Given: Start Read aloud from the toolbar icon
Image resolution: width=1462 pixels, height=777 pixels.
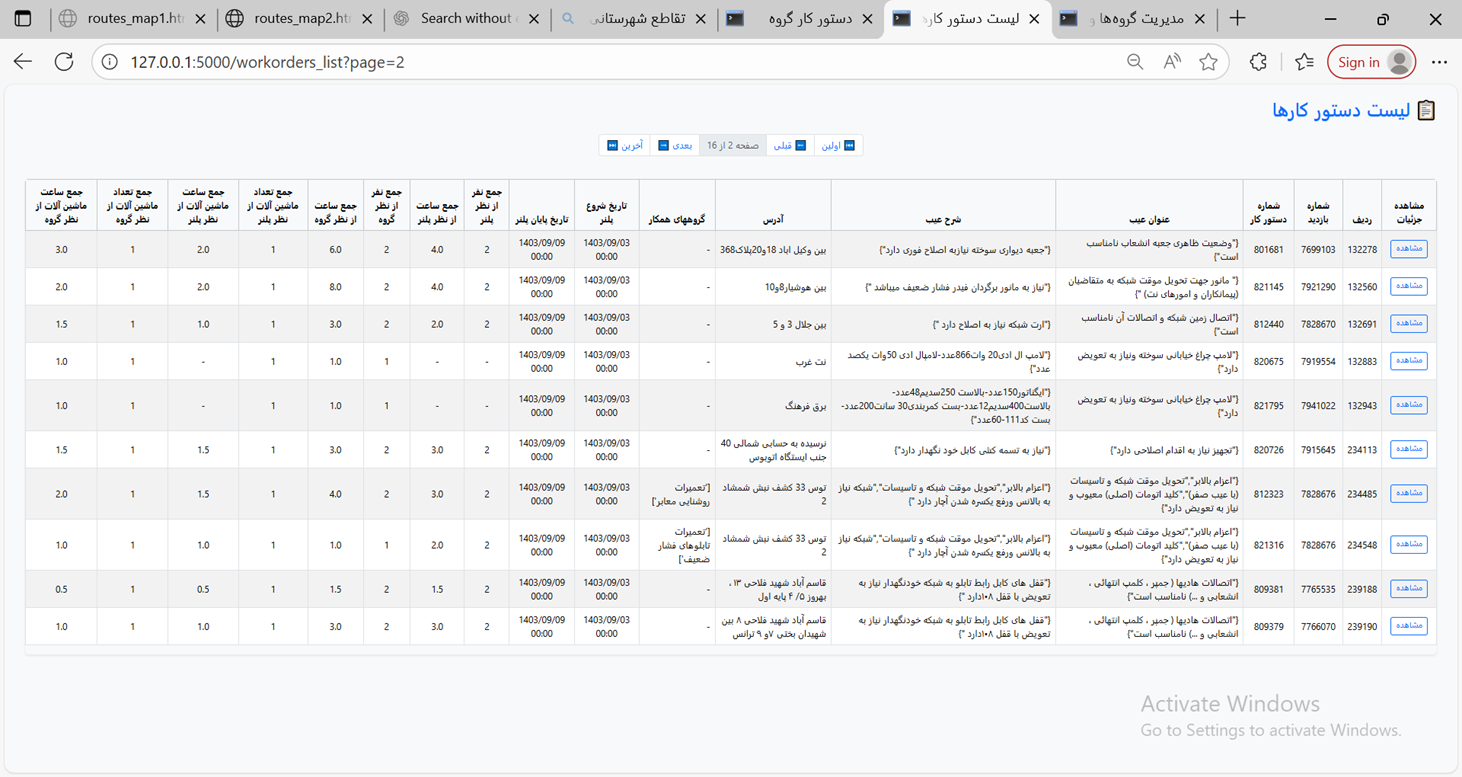Looking at the screenshot, I should (x=1171, y=61).
